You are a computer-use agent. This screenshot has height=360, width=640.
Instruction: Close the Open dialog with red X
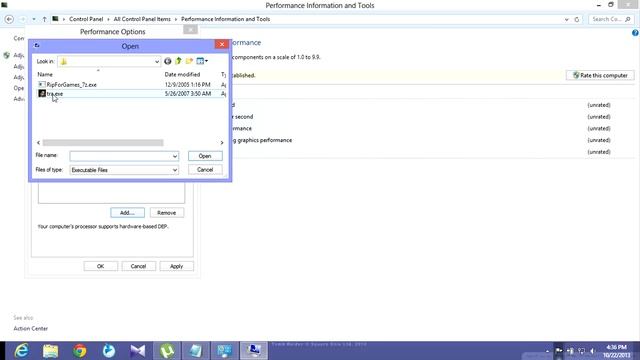222,44
